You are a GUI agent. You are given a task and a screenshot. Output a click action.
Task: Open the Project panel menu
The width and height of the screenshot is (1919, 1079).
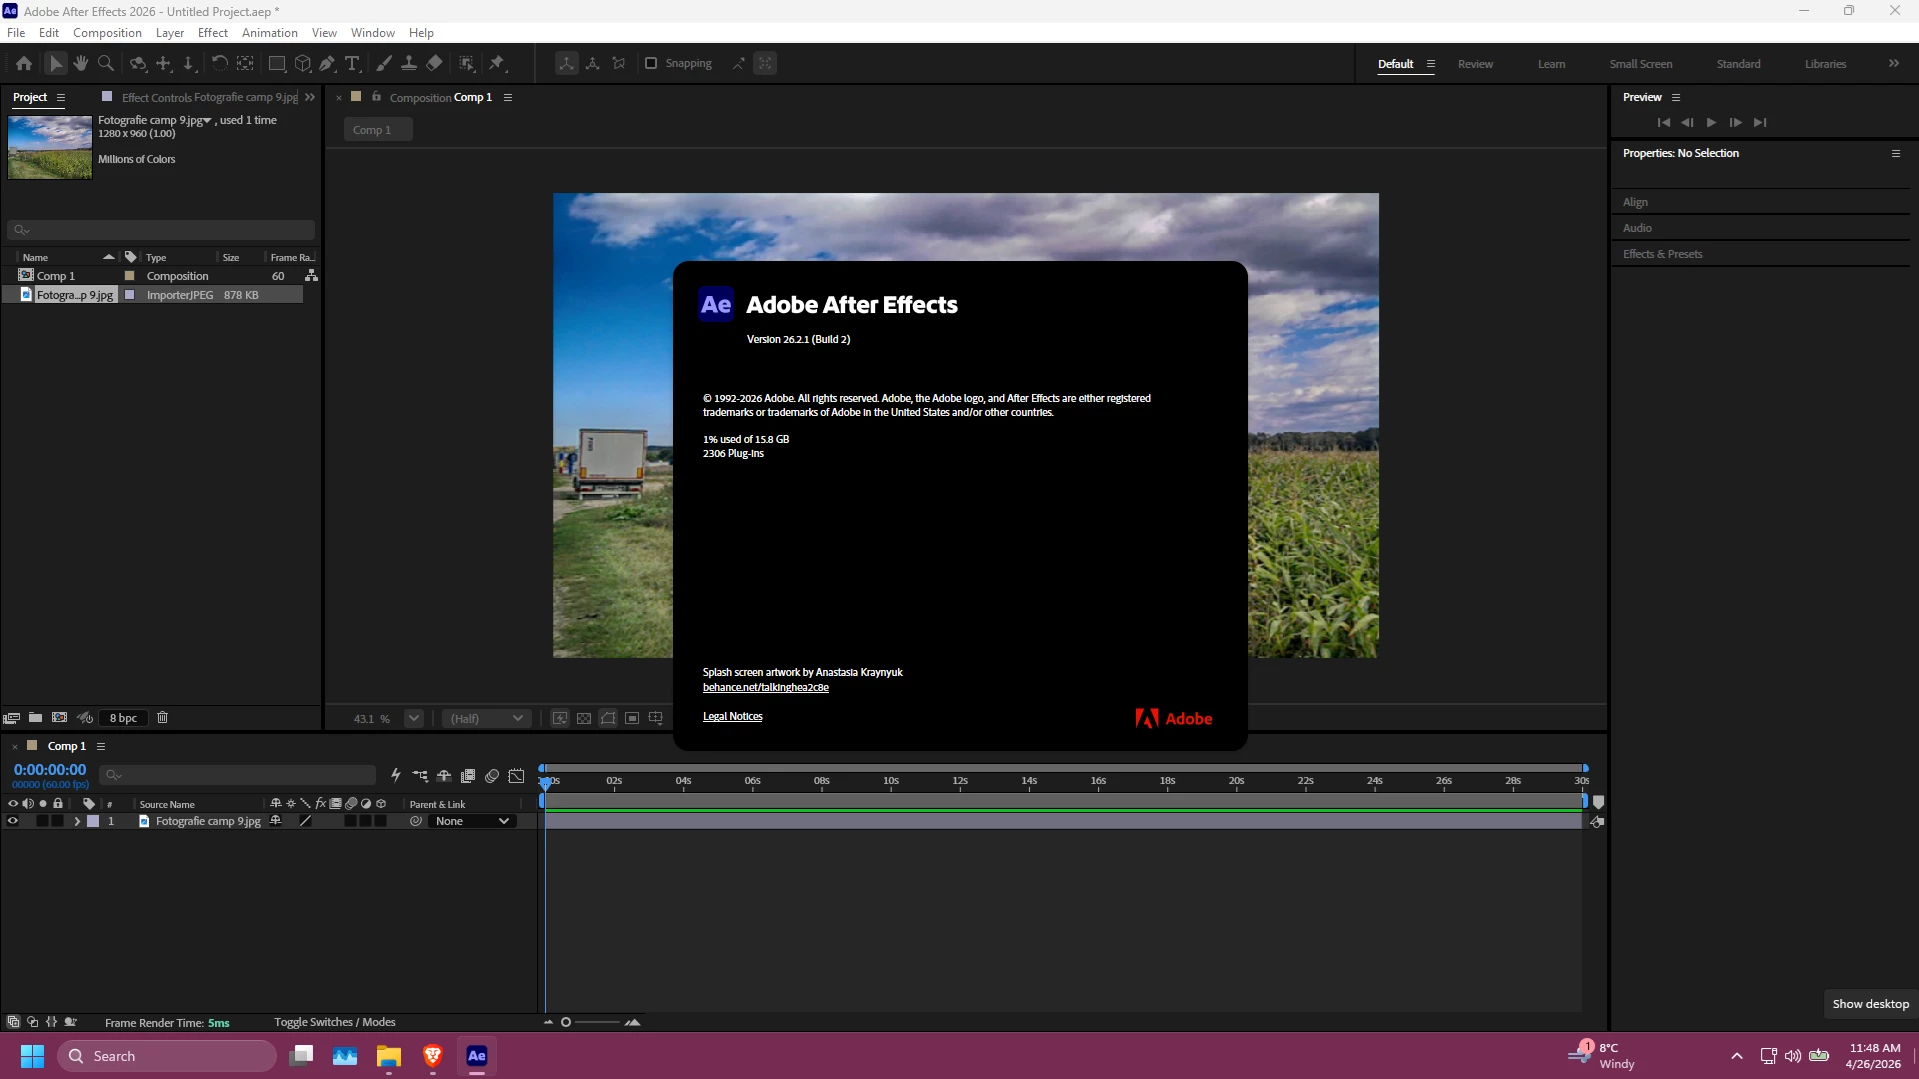tap(61, 97)
